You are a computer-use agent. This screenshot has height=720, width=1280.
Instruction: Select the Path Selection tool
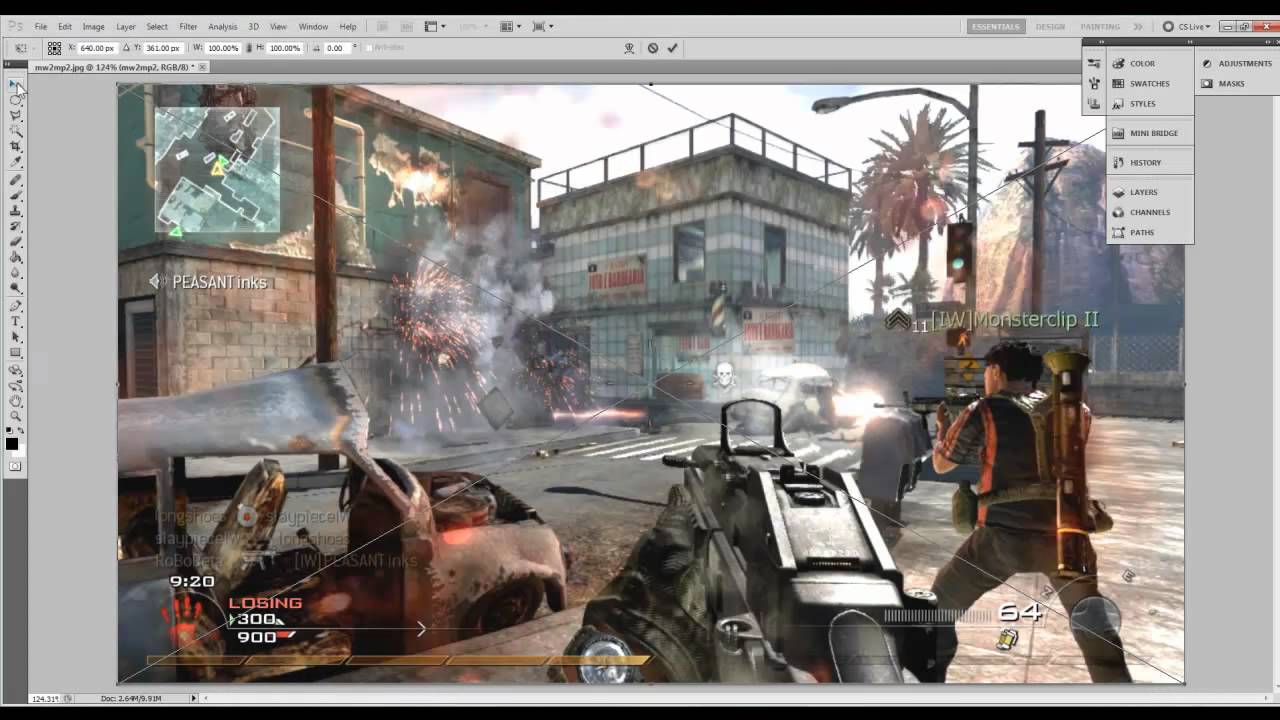click(15, 336)
